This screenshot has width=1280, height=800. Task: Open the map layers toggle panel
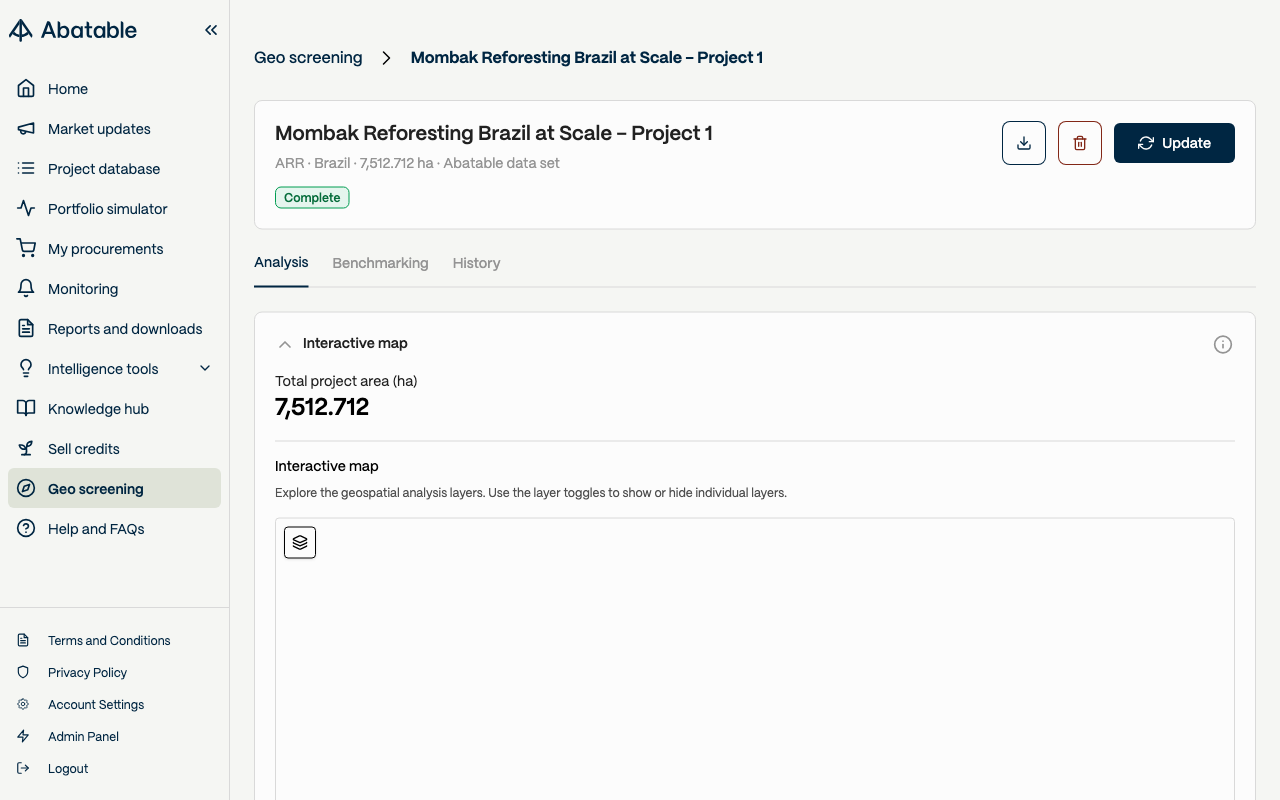click(x=300, y=542)
